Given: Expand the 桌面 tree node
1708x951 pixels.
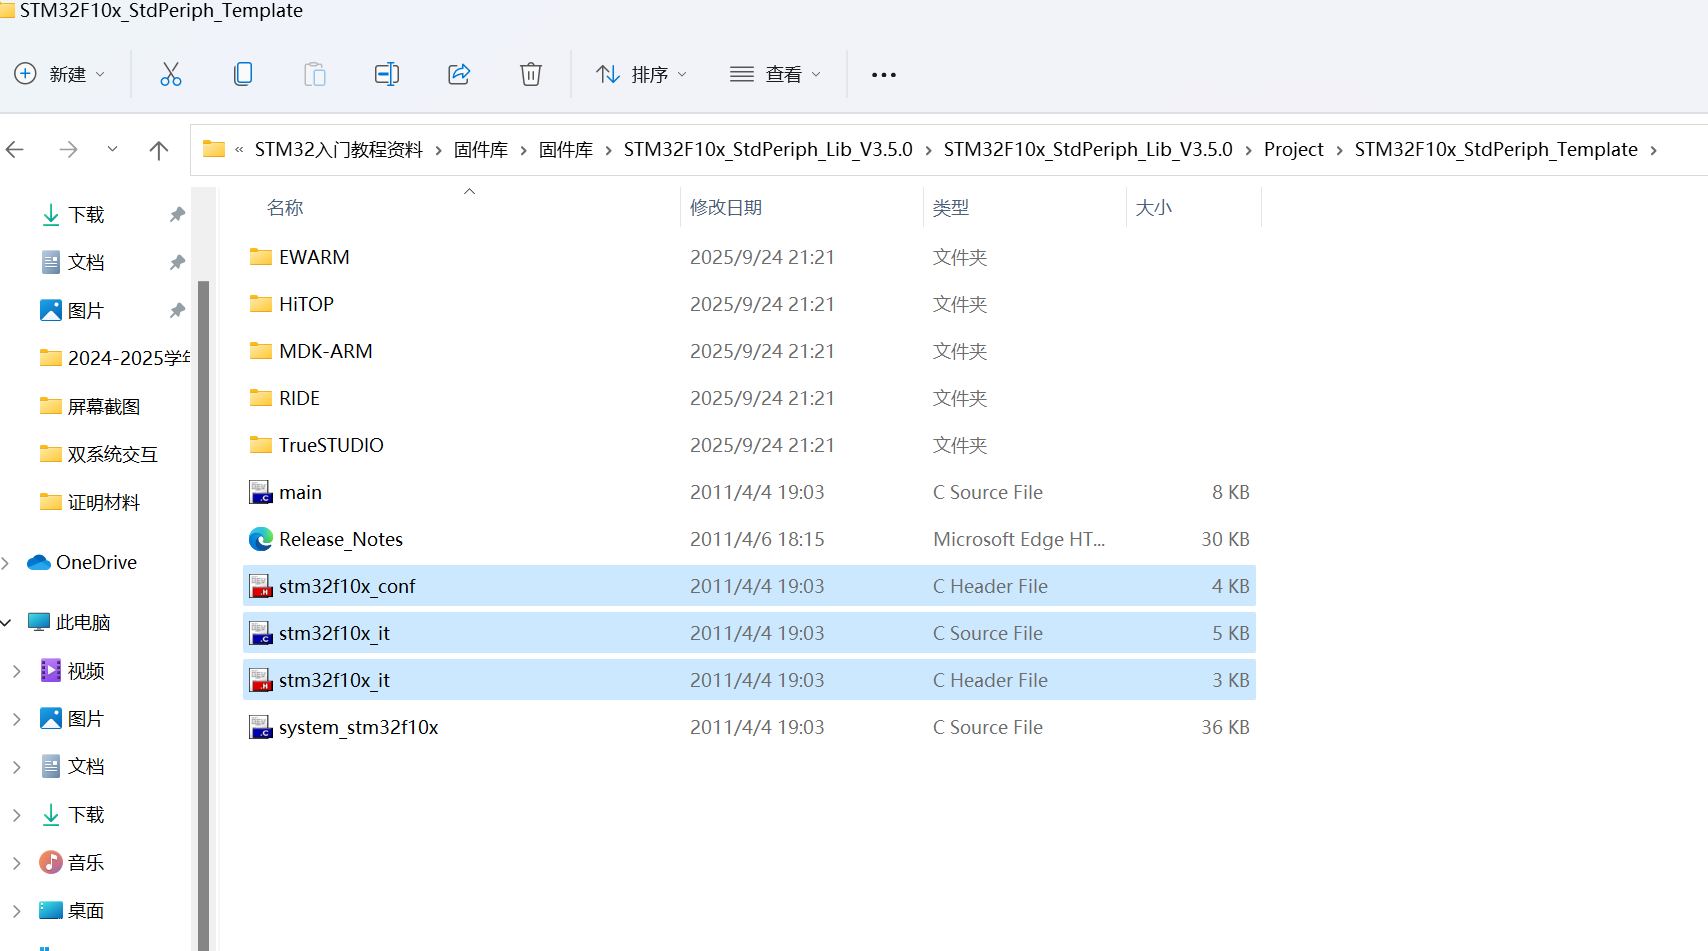Looking at the screenshot, I should [x=17, y=911].
